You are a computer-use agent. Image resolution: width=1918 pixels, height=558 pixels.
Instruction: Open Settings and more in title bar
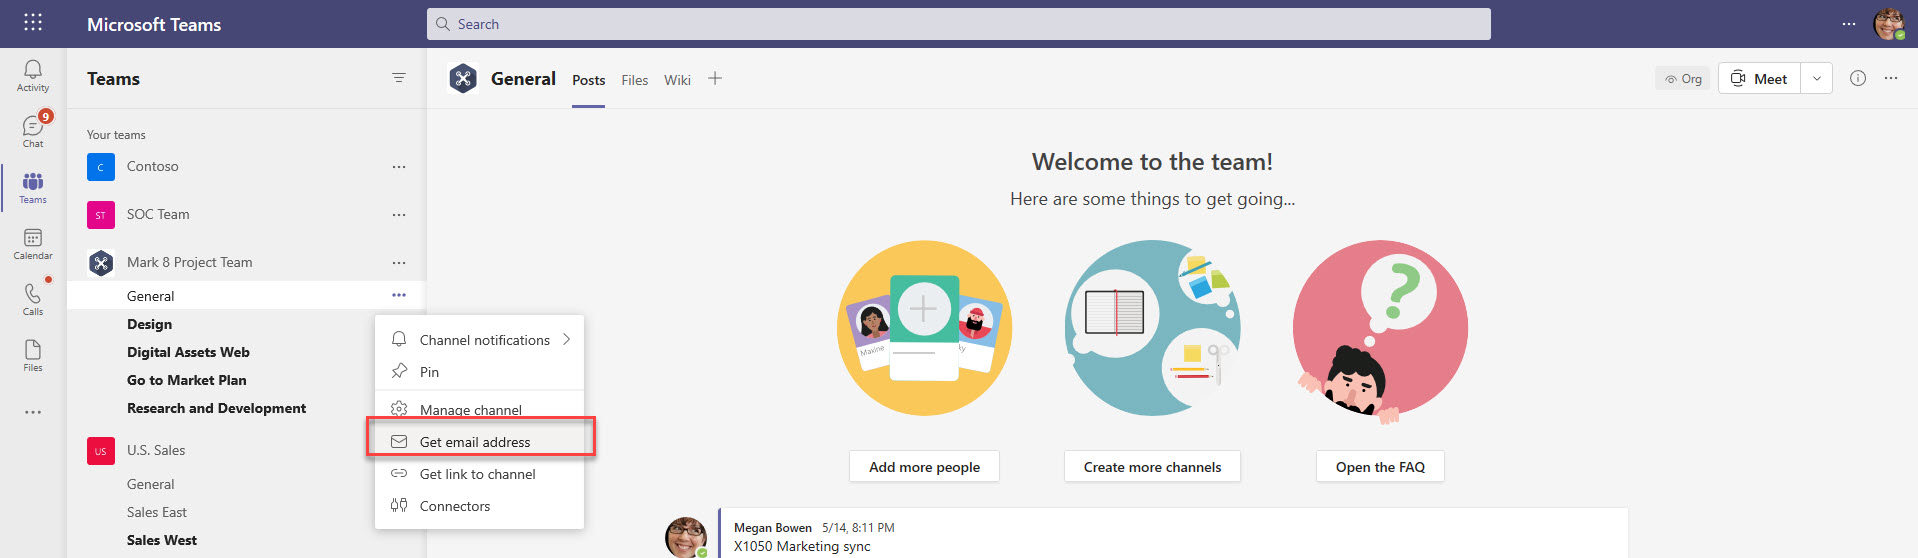[x=1849, y=24]
